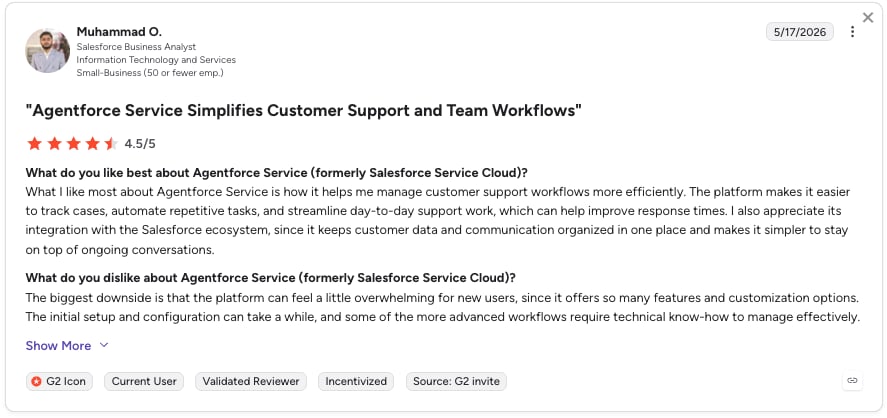Open the three-dot options menu
This screenshot has width=887, height=418.
pyautogui.click(x=852, y=32)
